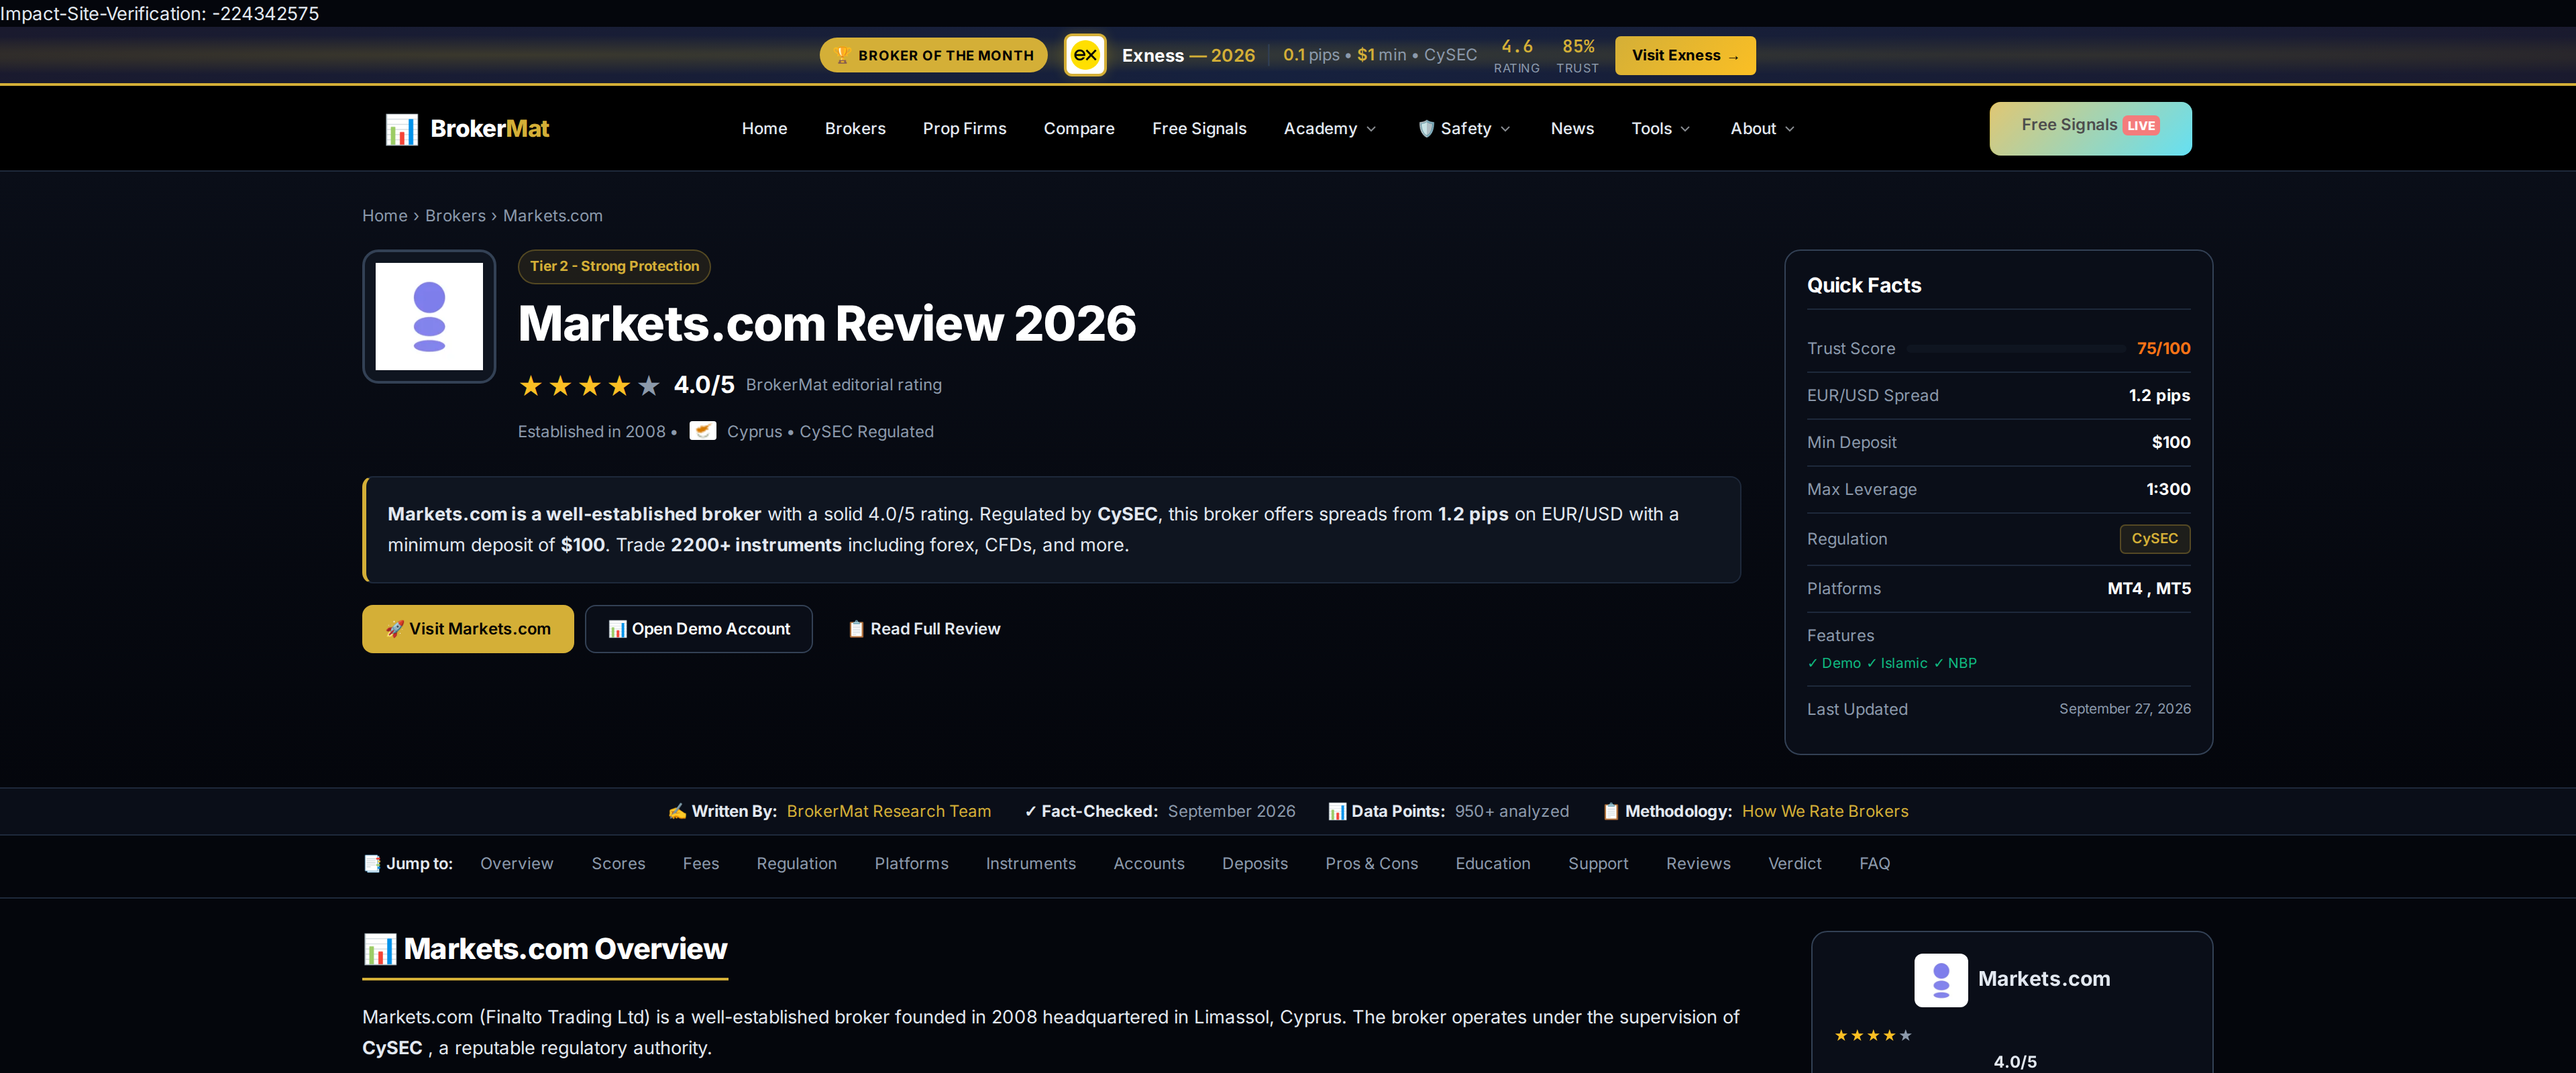This screenshot has height=1073, width=2576.
Task: Jump to the Regulation section
Action: [x=797, y=863]
